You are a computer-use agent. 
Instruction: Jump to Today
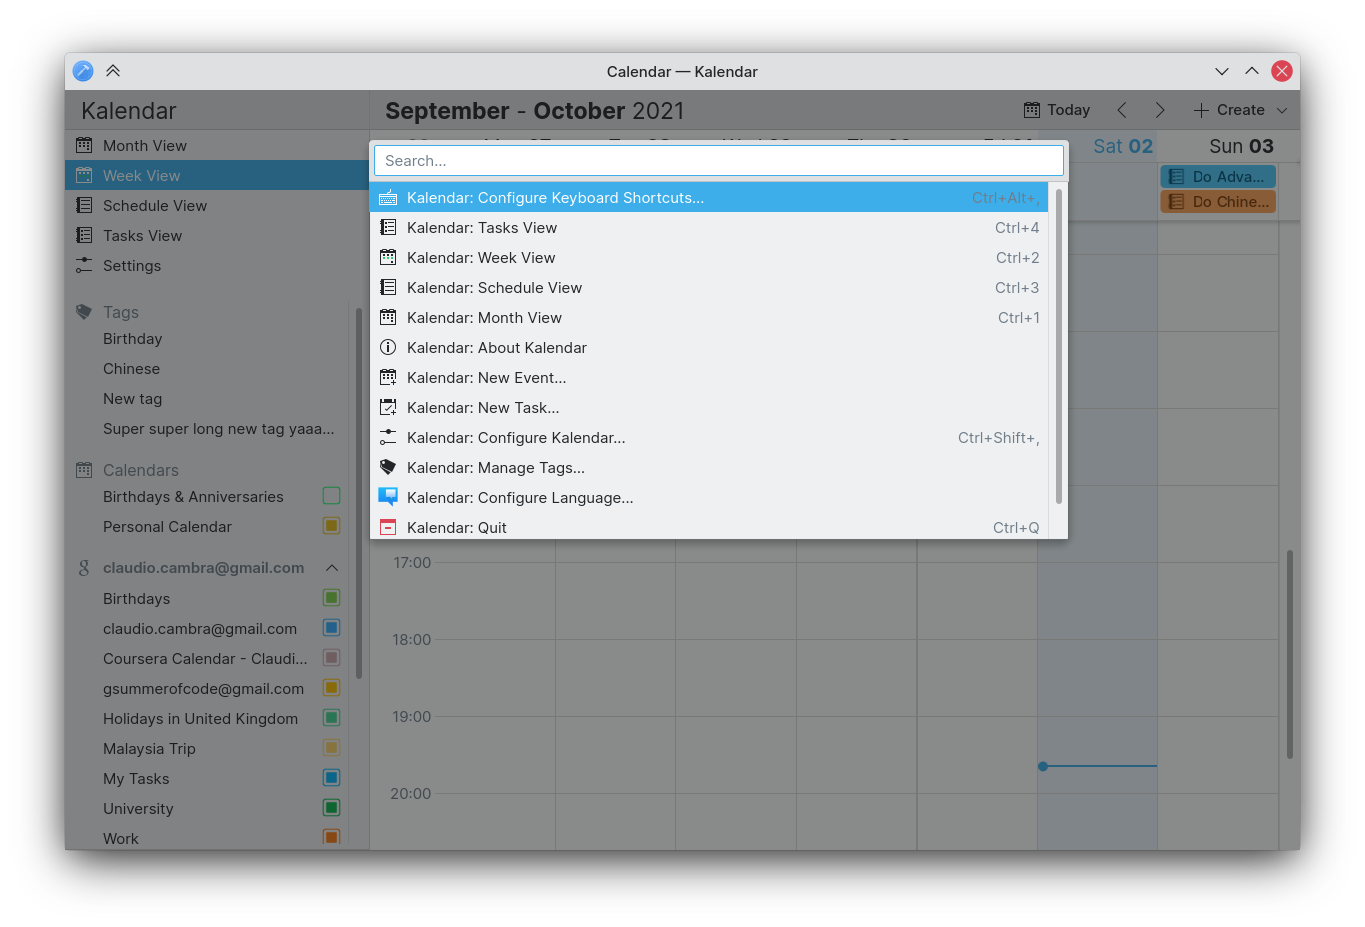point(1057,110)
